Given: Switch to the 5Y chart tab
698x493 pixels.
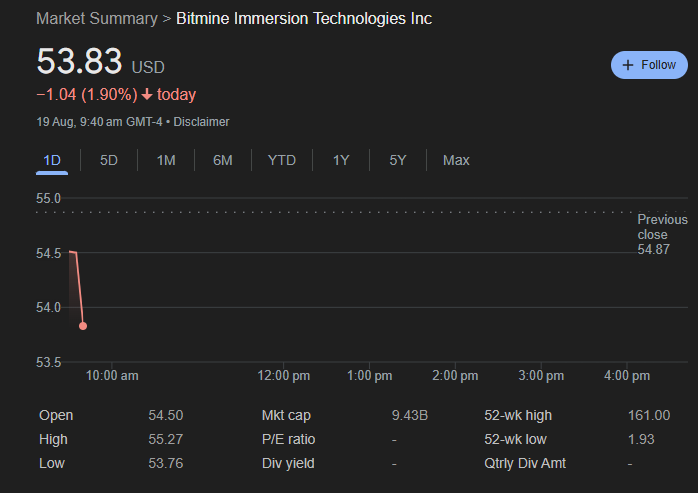Looking at the screenshot, I should 398,160.
